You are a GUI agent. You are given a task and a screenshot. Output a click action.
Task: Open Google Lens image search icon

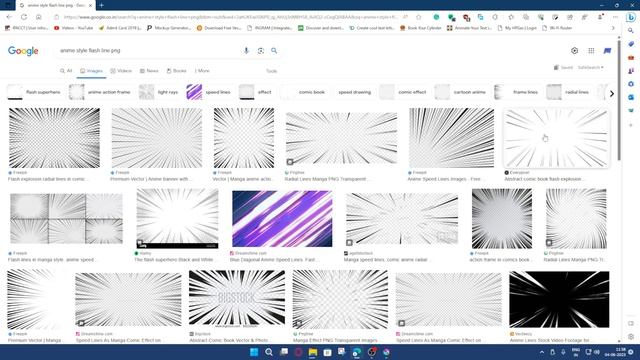tap(260, 51)
